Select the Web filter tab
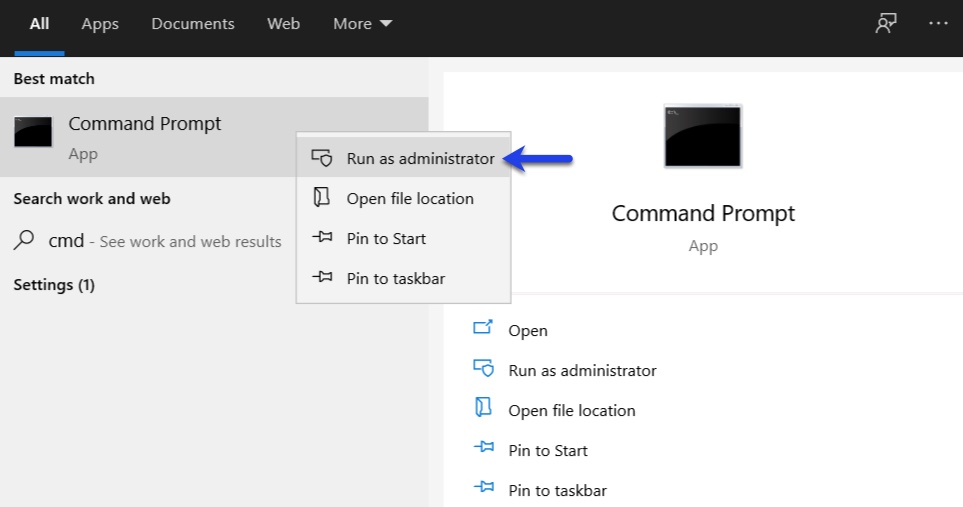The width and height of the screenshot is (963, 507). pyautogui.click(x=283, y=24)
